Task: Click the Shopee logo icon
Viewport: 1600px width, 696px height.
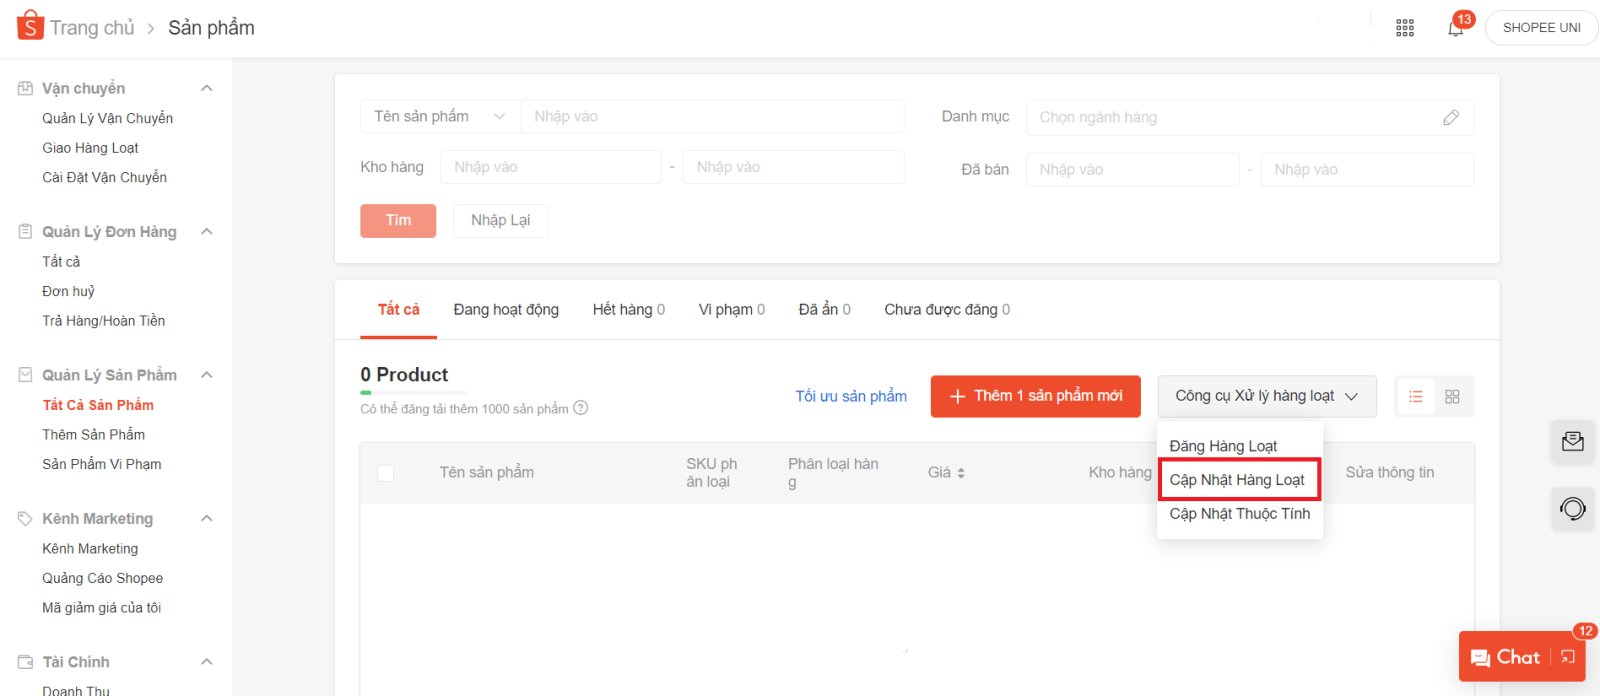Action: tap(30, 26)
